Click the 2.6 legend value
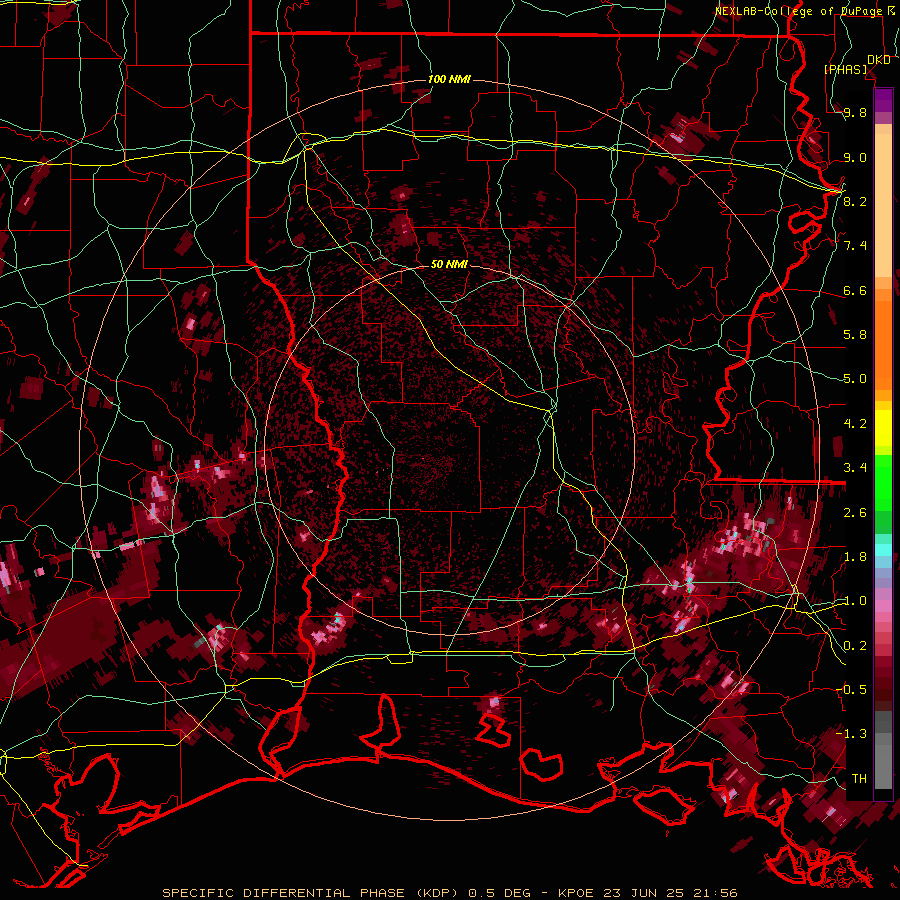 [x=855, y=513]
